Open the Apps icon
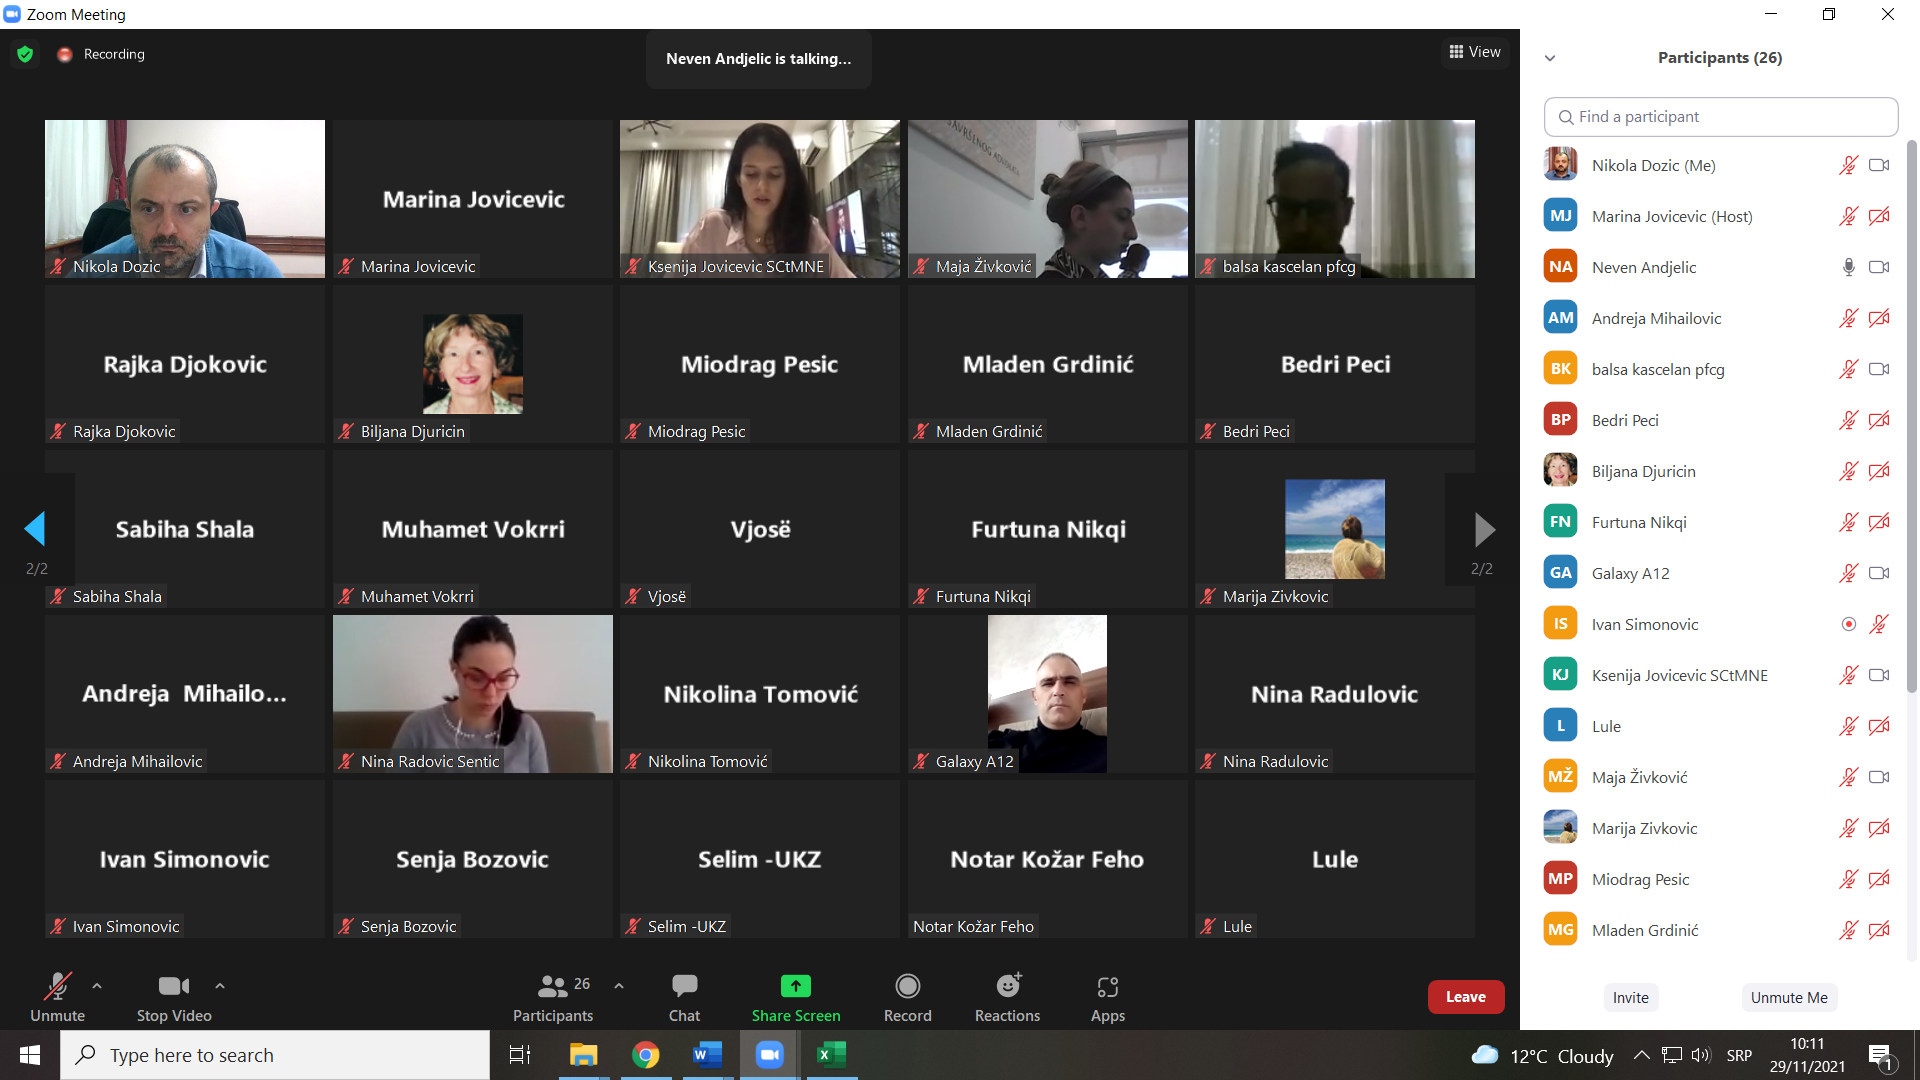 click(x=1108, y=987)
